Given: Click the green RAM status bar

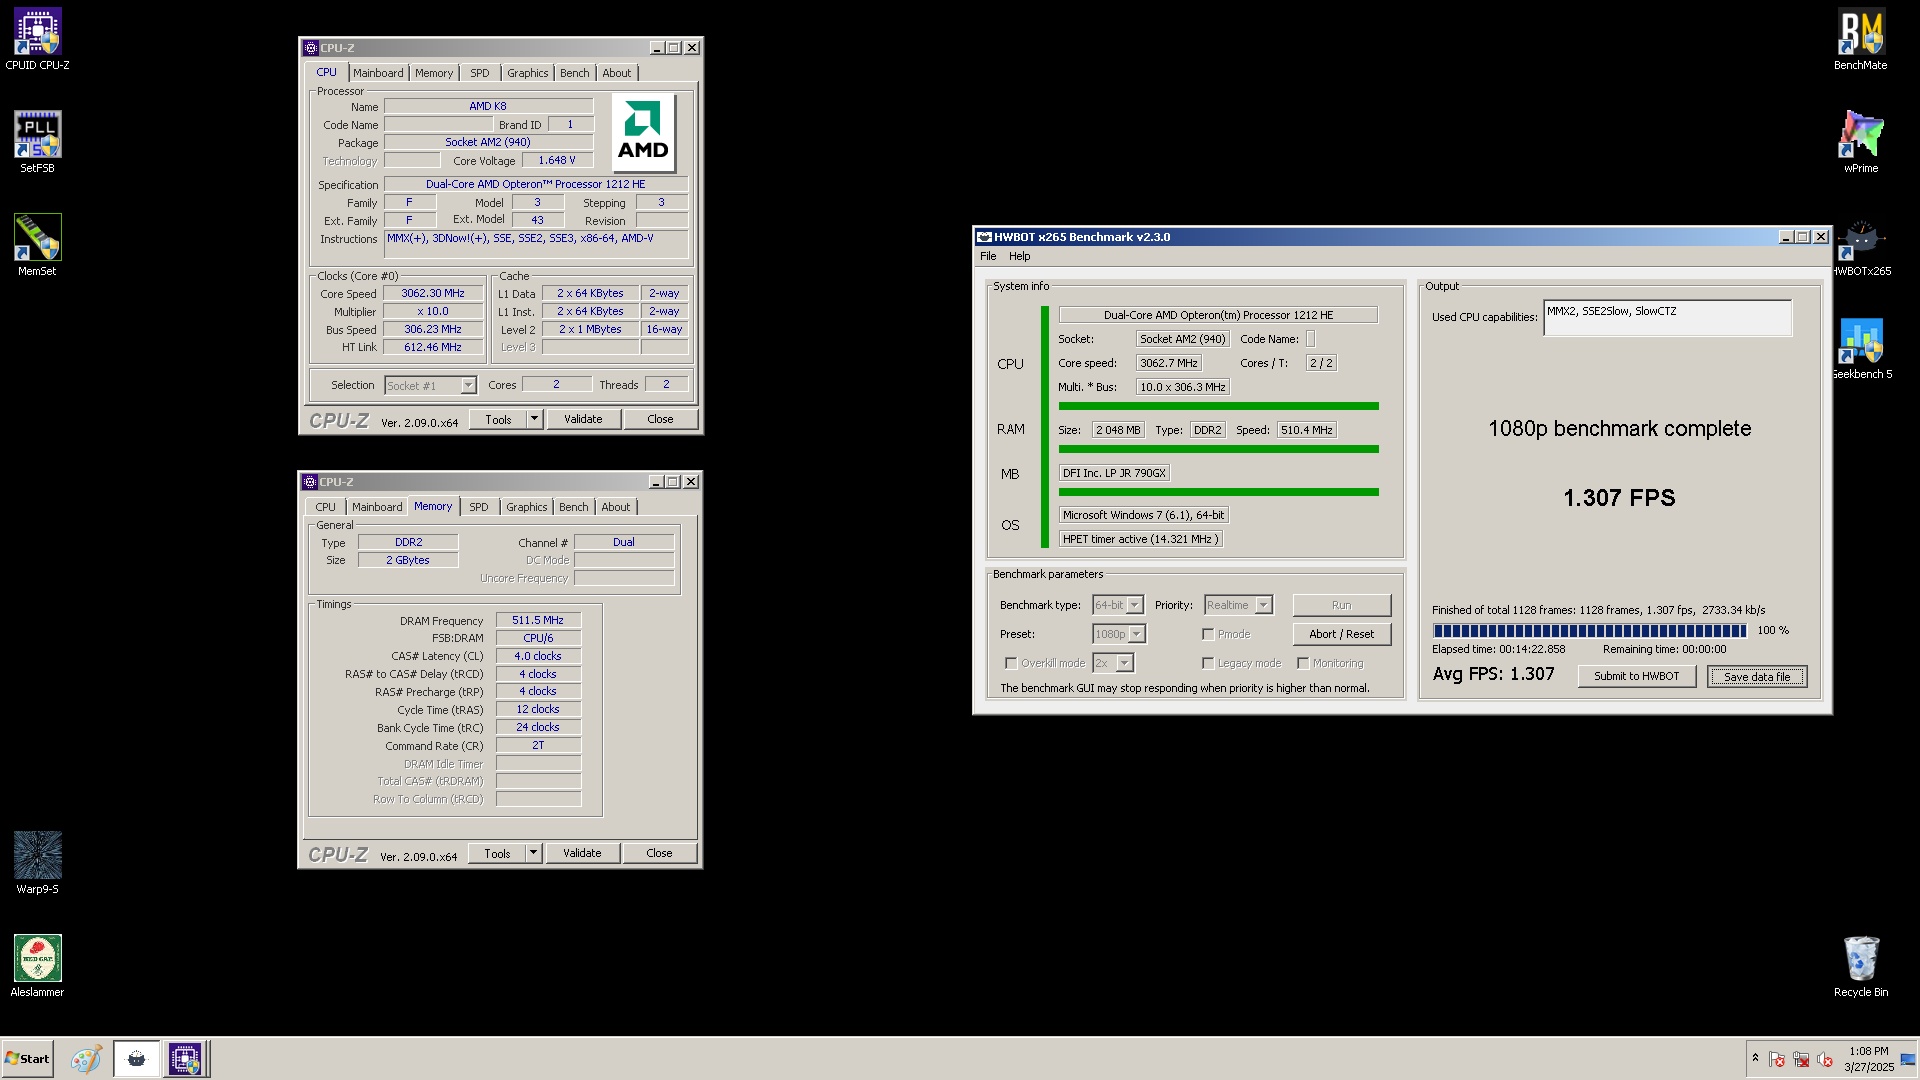Looking at the screenshot, I should coord(1218,449).
